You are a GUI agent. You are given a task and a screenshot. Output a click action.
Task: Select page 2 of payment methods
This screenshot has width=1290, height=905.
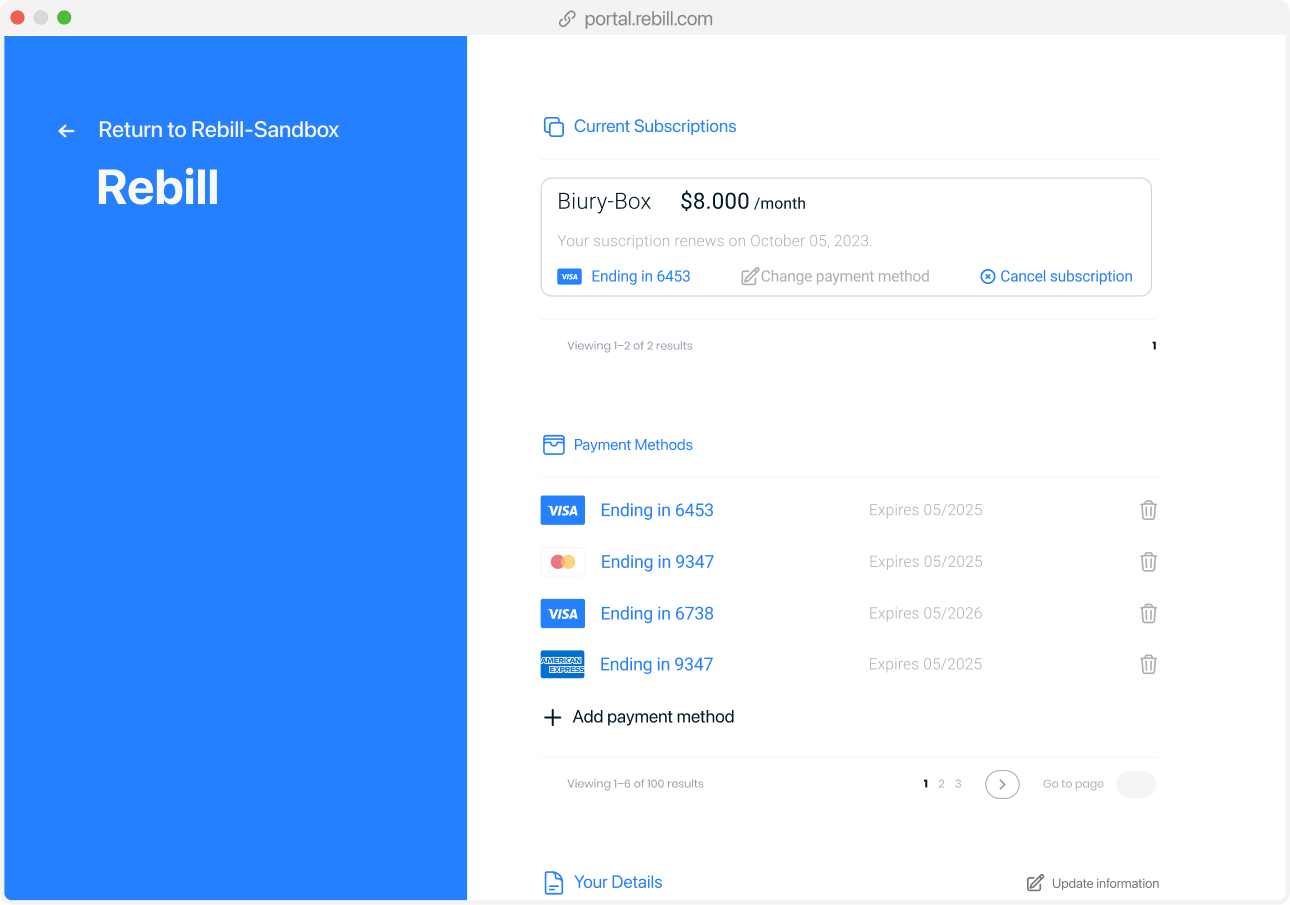pyautogui.click(x=941, y=784)
